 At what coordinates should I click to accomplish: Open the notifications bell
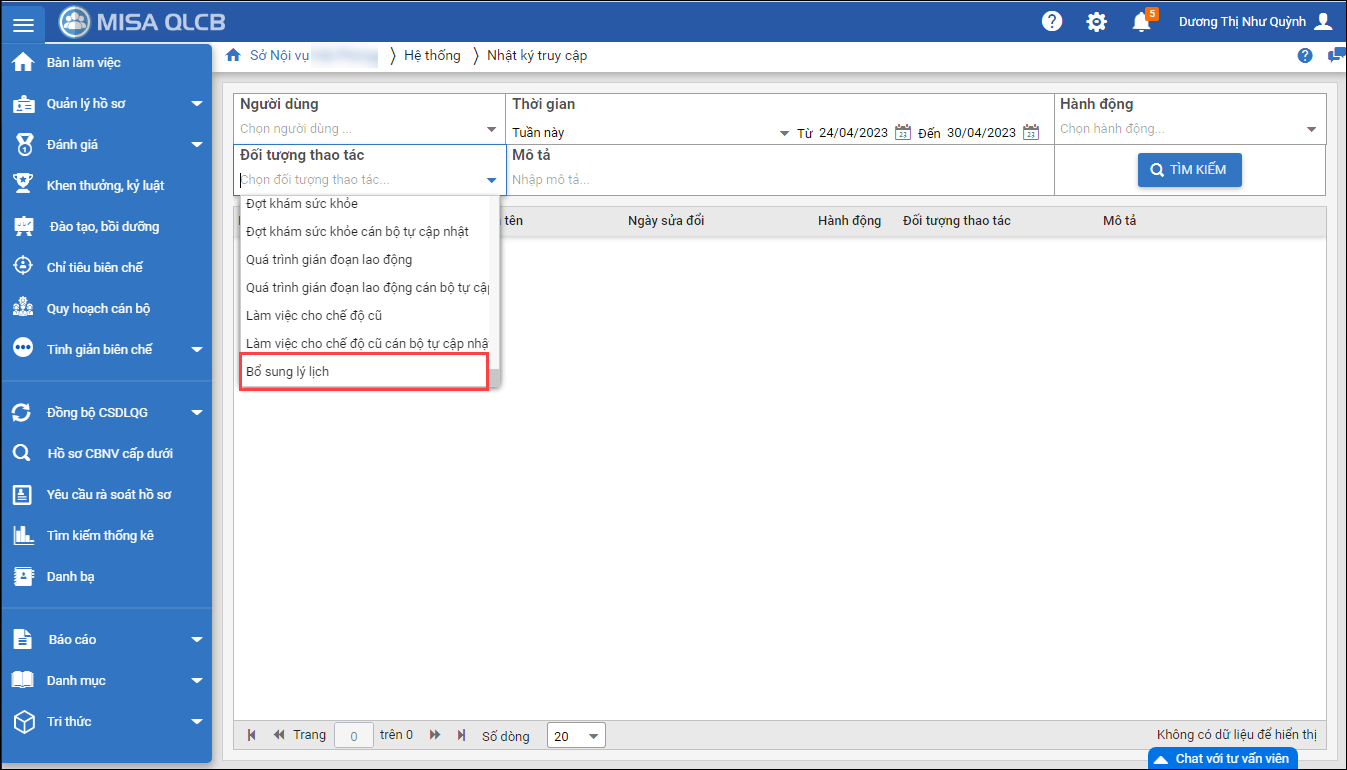point(1141,22)
